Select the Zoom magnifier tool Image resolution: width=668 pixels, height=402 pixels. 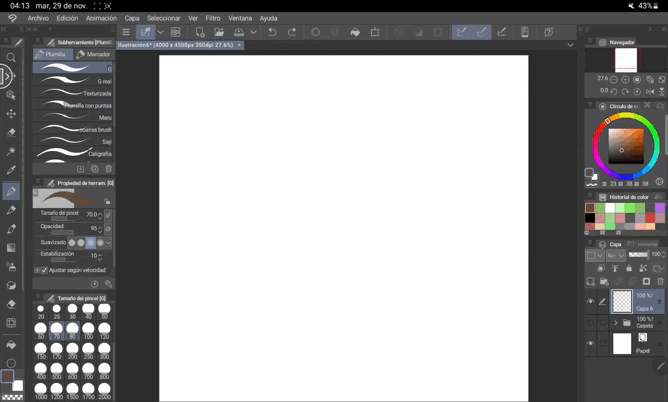click(x=11, y=57)
